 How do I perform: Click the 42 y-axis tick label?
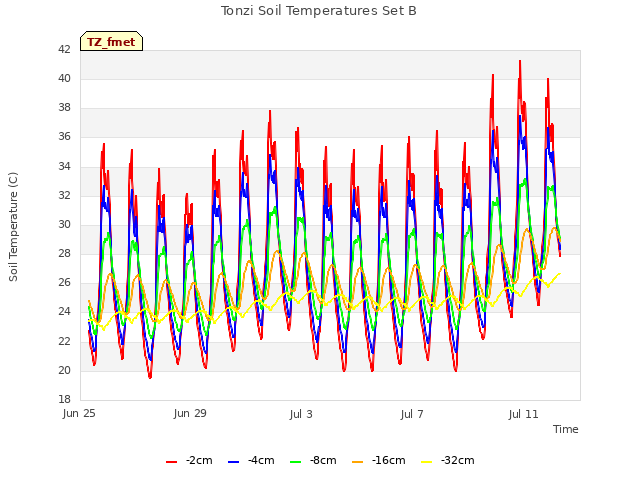64,49
